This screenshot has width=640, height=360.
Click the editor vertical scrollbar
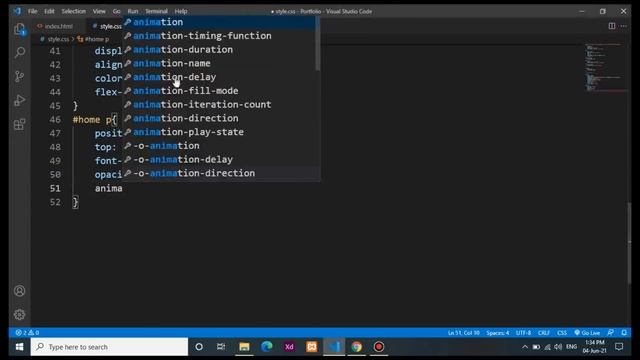[629, 244]
